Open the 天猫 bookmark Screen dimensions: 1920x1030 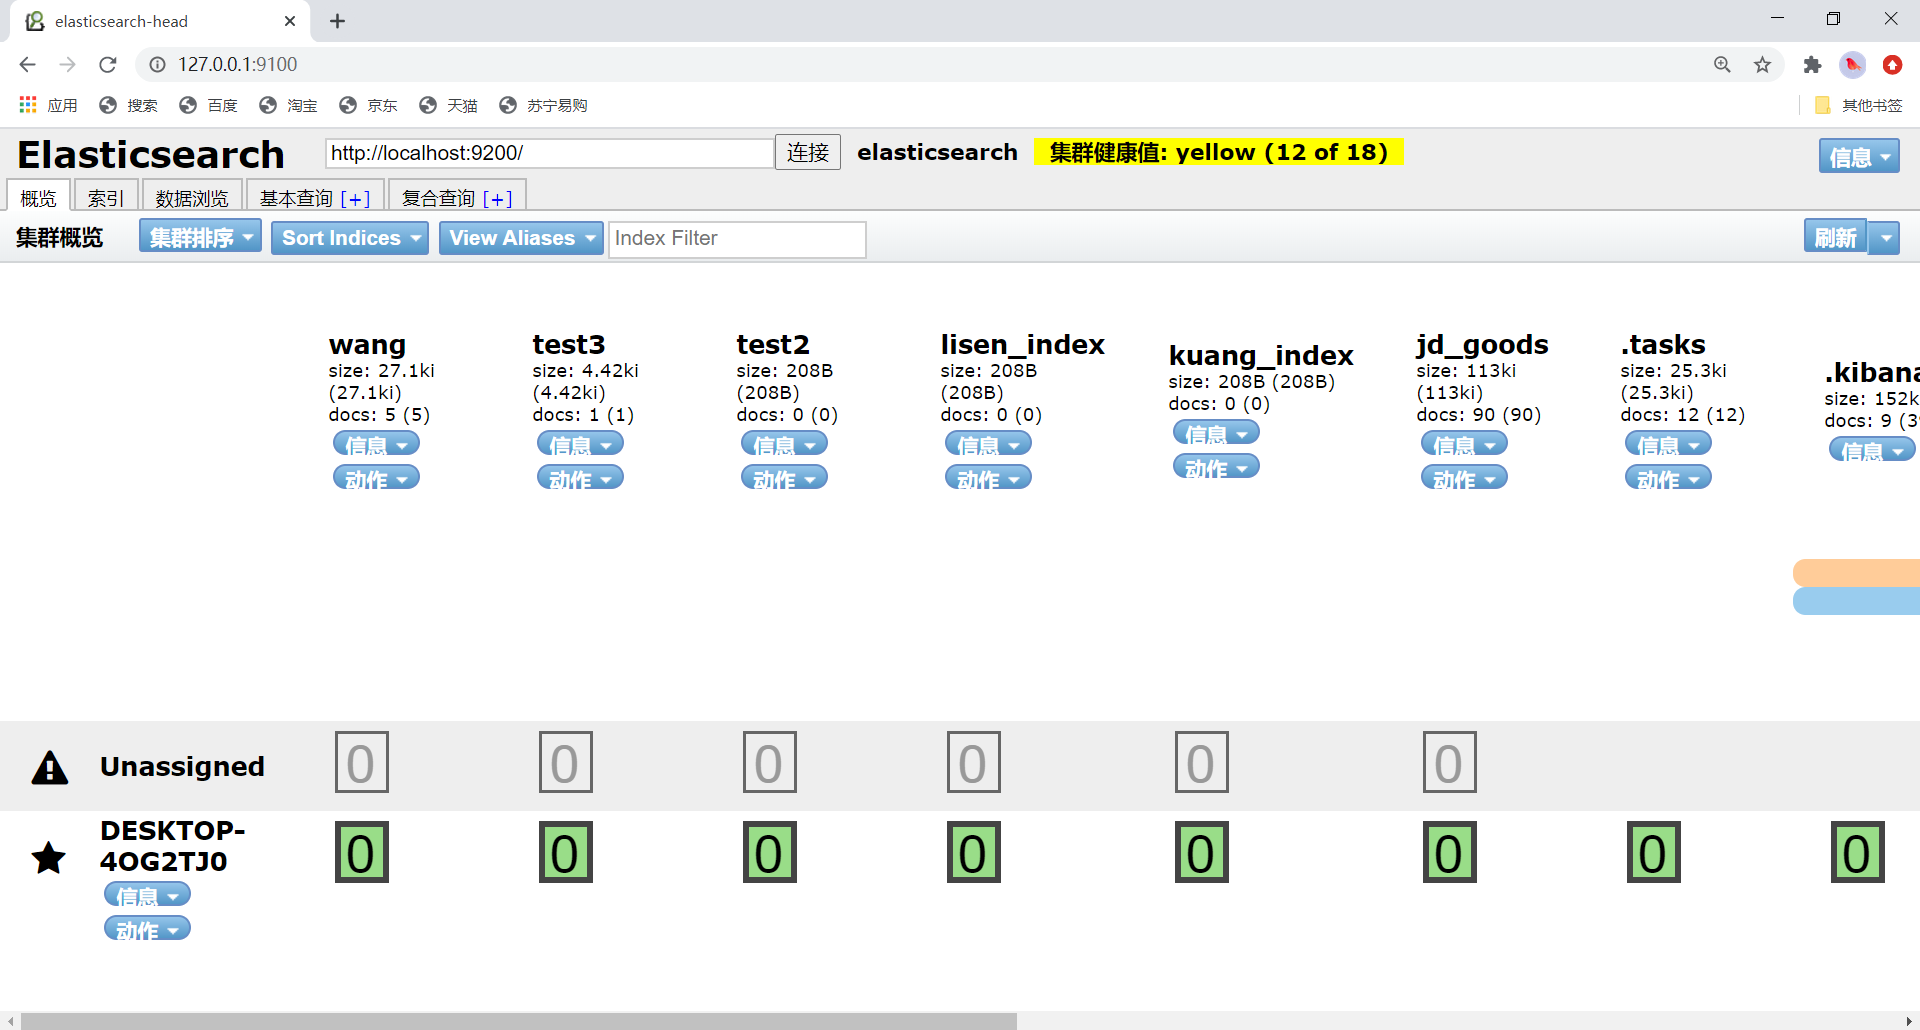tap(449, 105)
